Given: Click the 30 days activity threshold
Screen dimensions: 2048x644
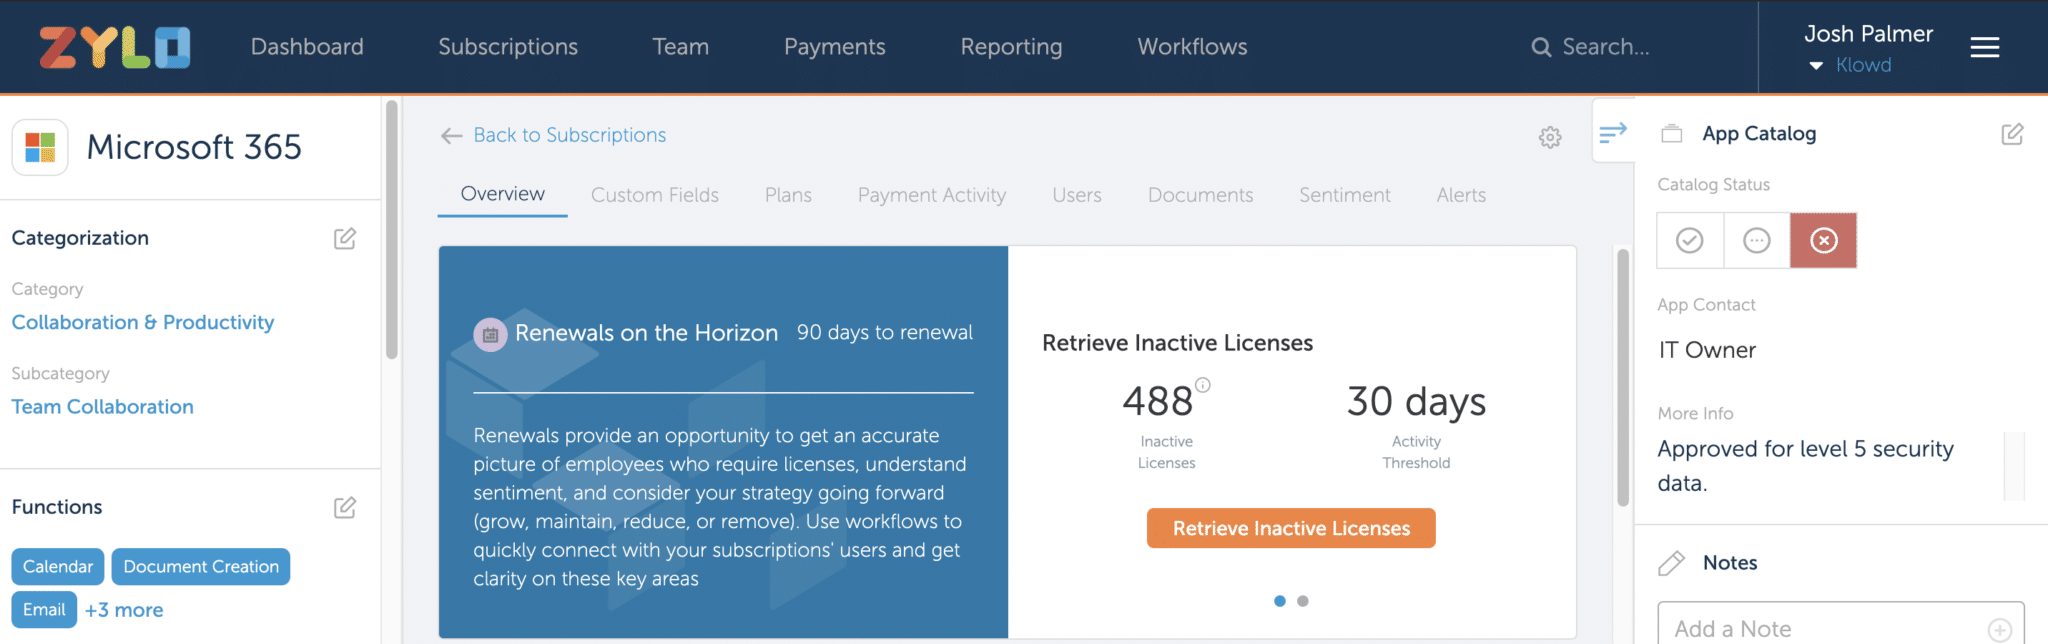Looking at the screenshot, I should 1416,402.
